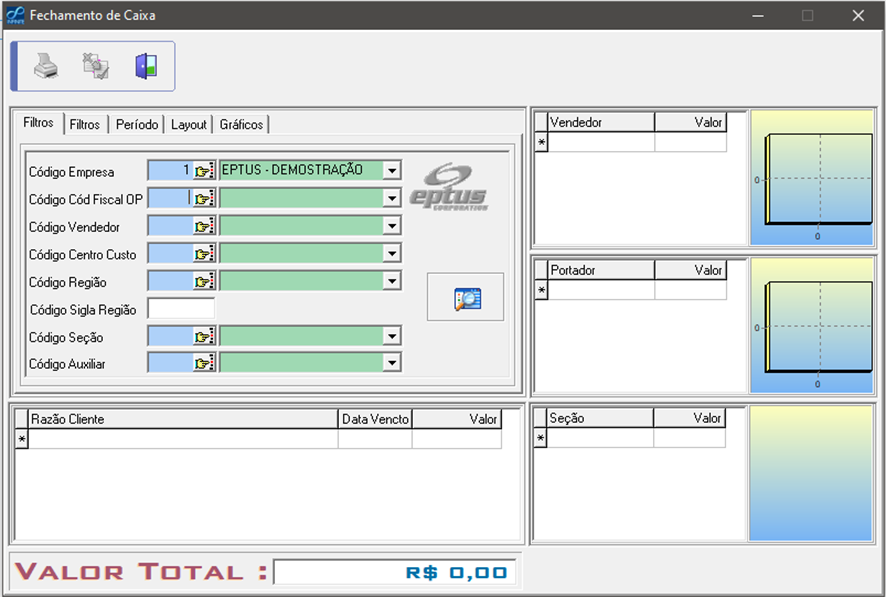Open the Layout tab
Image resolution: width=886 pixels, height=597 pixels.
[188, 125]
